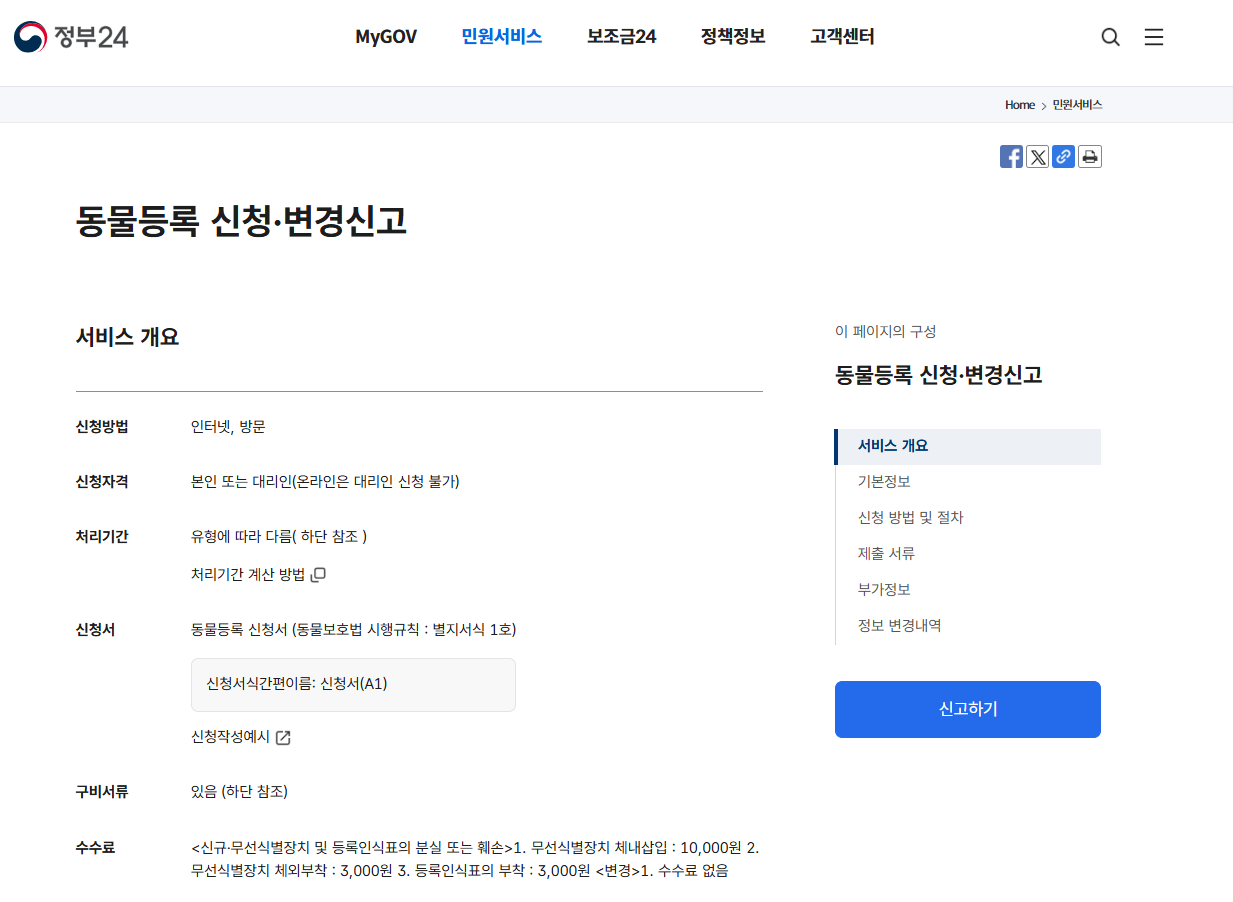Open 민원서비스 from the breadcrumb
The width and height of the screenshot is (1233, 902).
[x=1075, y=104]
